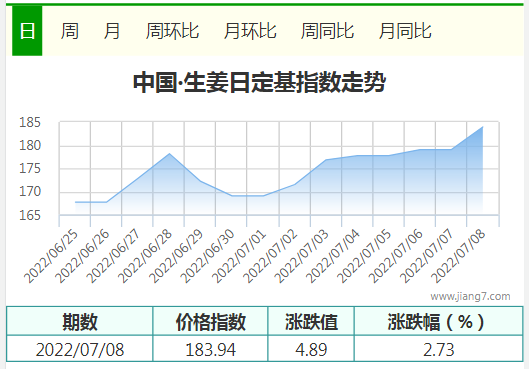Click the 2022/07/06 data point on line
The image size is (529, 369).
(x=420, y=150)
